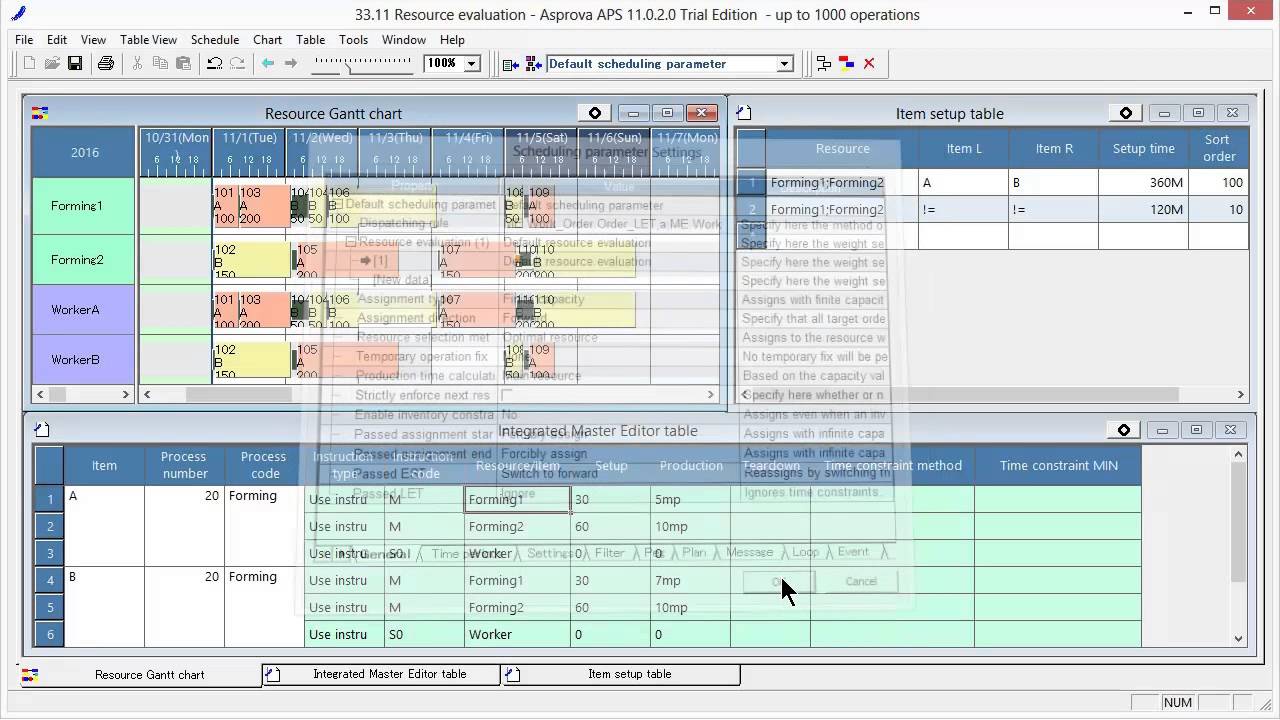Open the Tools menu
This screenshot has width=1280, height=720.
tap(353, 39)
